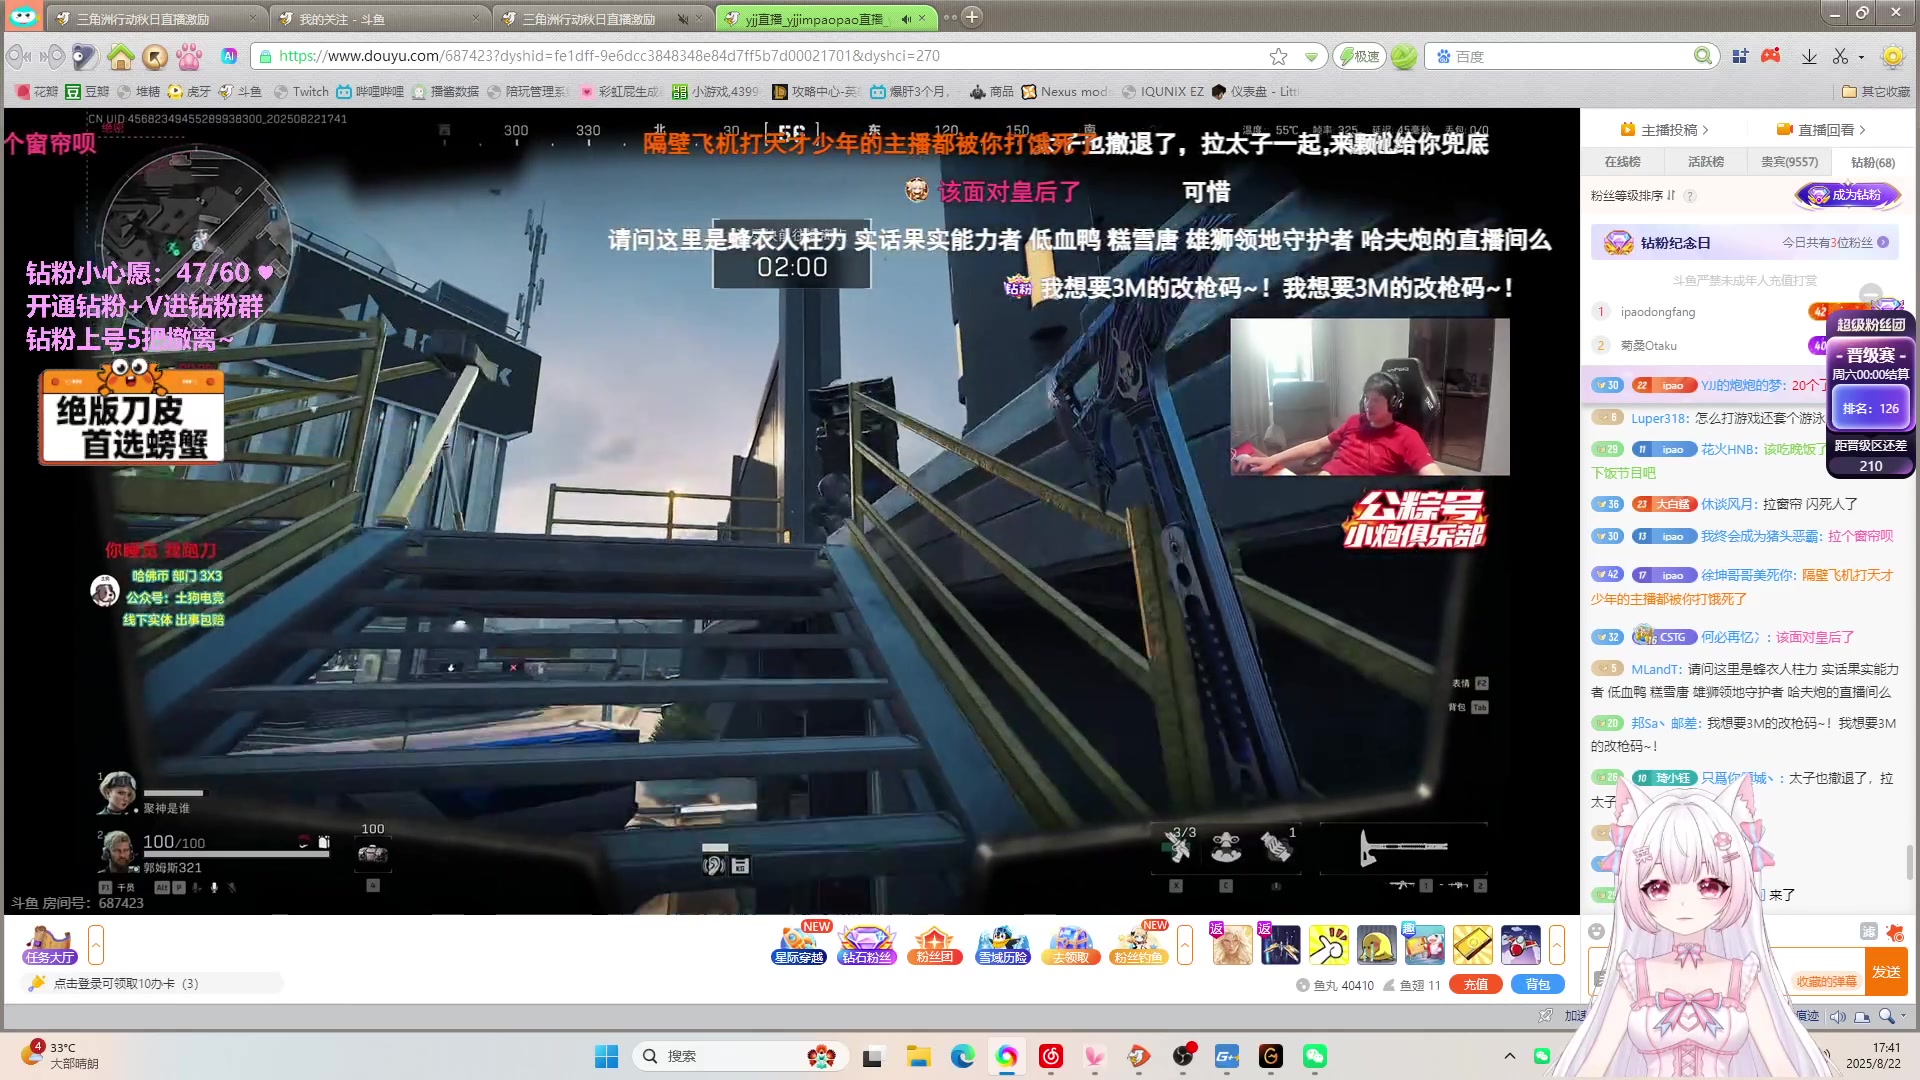Open the 背包 backpack button

click(x=1537, y=985)
